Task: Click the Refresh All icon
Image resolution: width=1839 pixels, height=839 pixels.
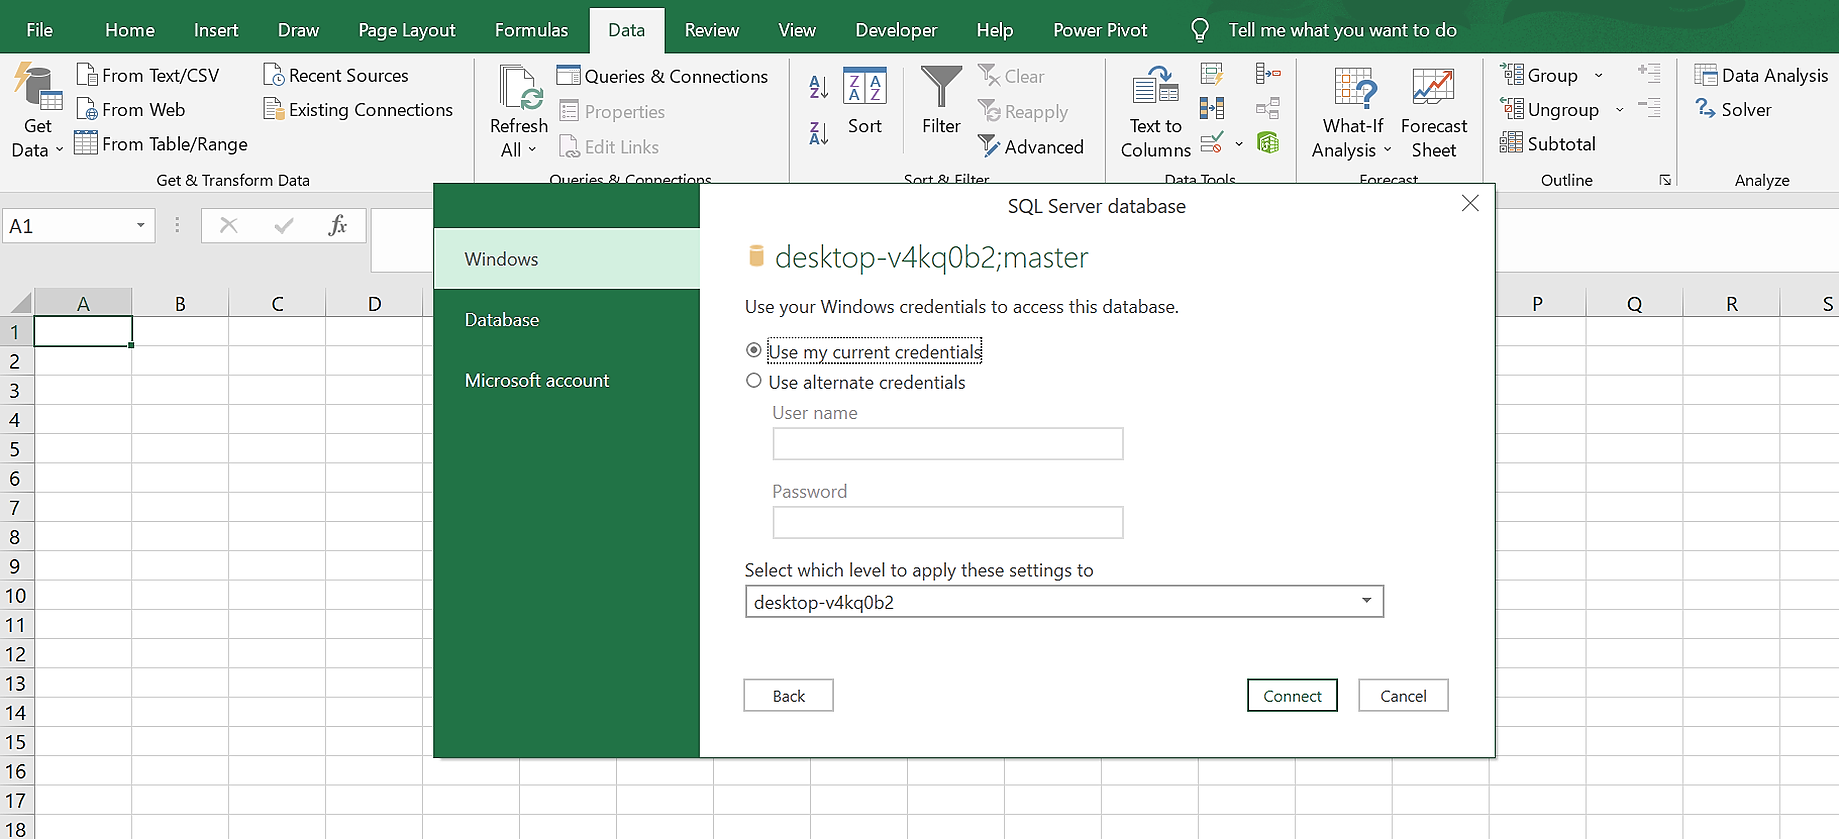Action: 519,88
